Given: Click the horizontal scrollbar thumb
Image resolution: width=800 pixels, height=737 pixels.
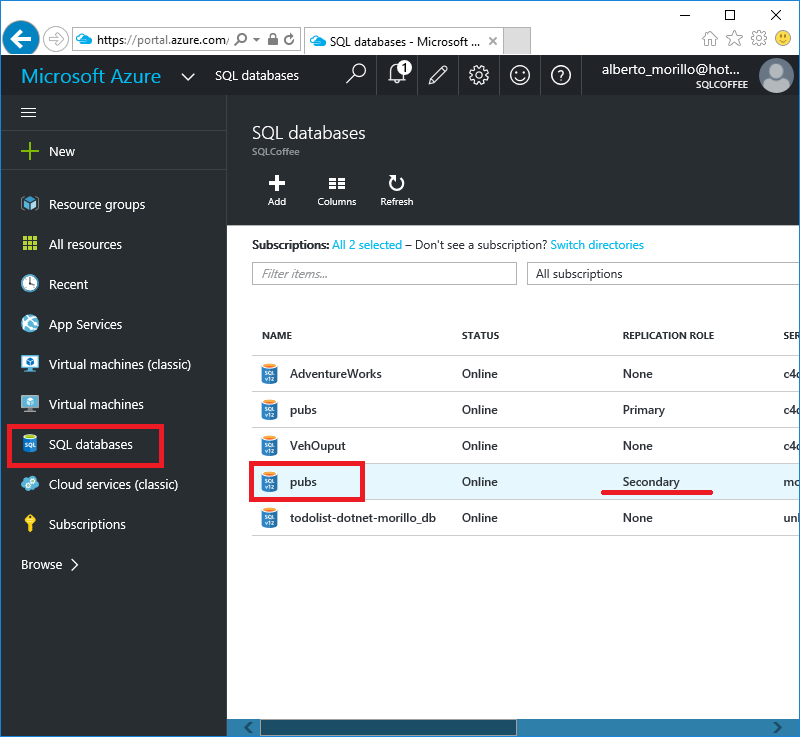Looking at the screenshot, I should coord(388,727).
